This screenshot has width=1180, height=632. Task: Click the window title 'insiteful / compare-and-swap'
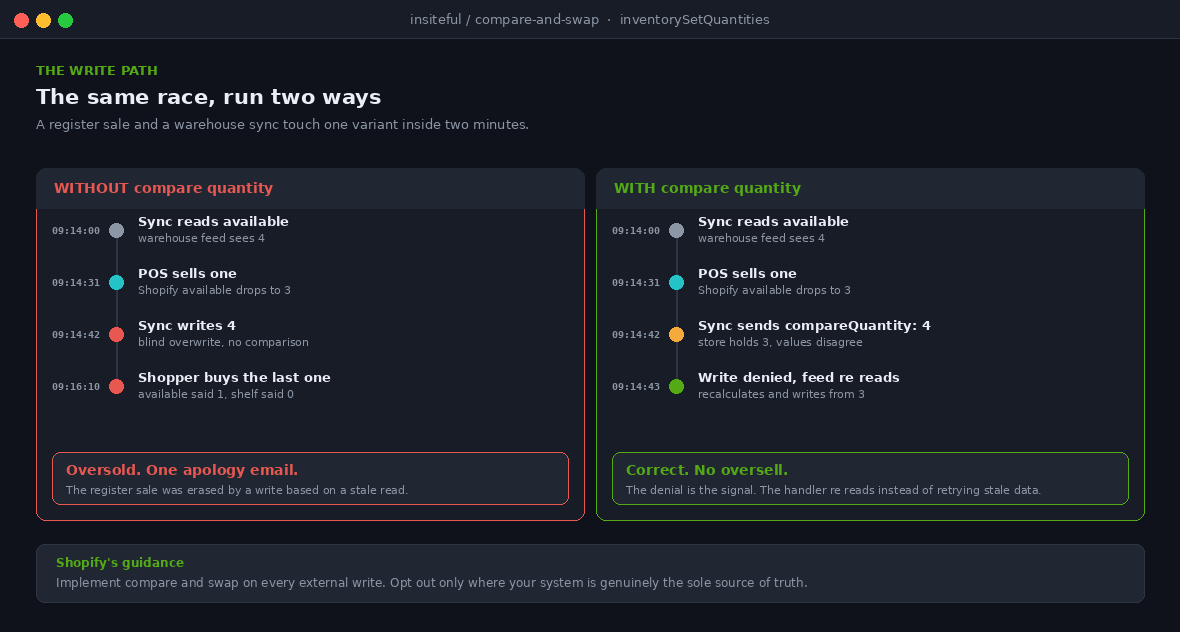click(x=504, y=20)
